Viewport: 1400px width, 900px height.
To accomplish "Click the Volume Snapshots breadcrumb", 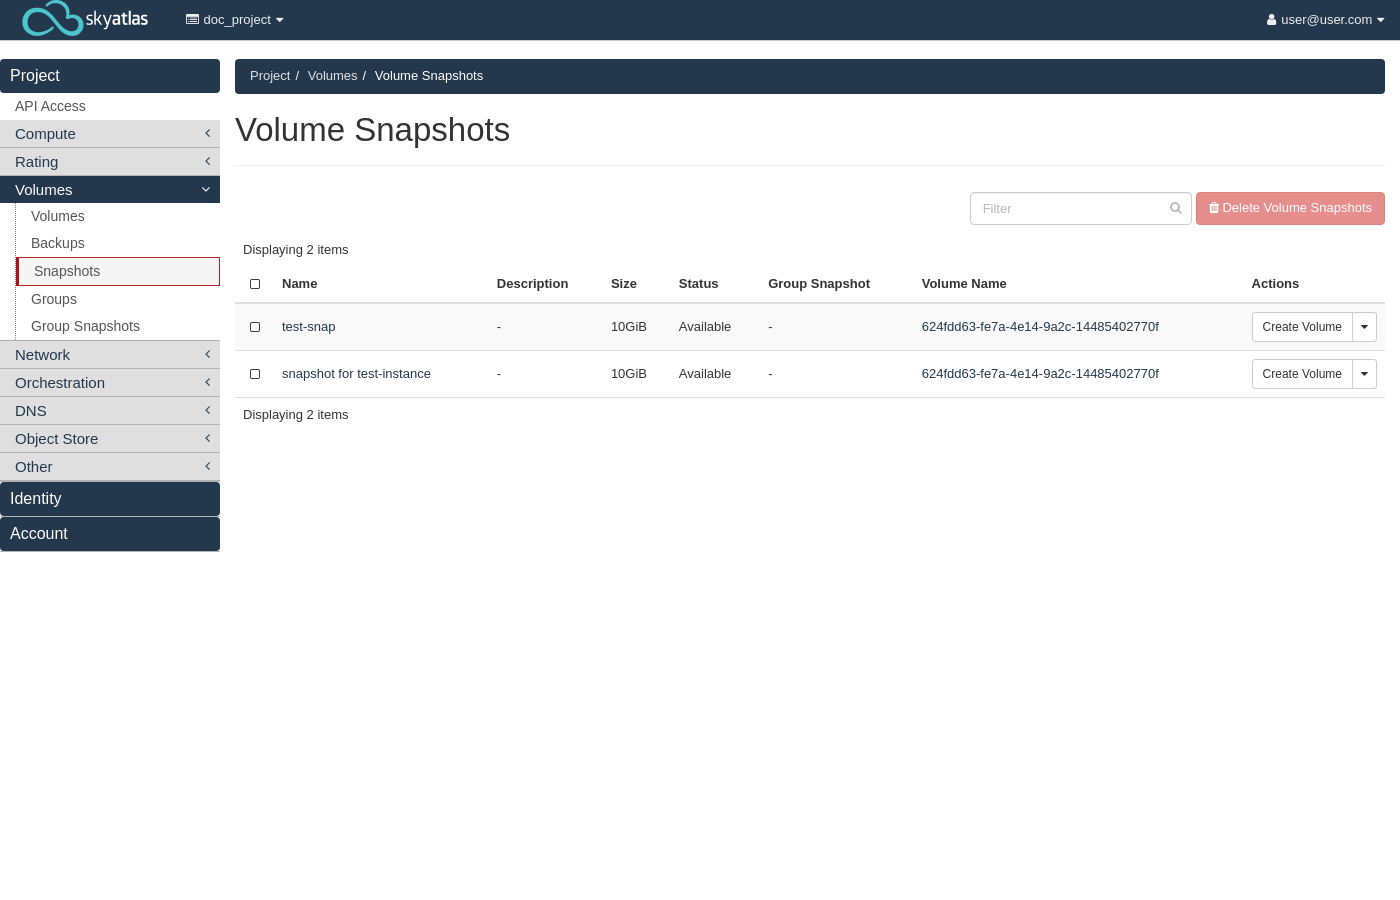I will tap(429, 76).
